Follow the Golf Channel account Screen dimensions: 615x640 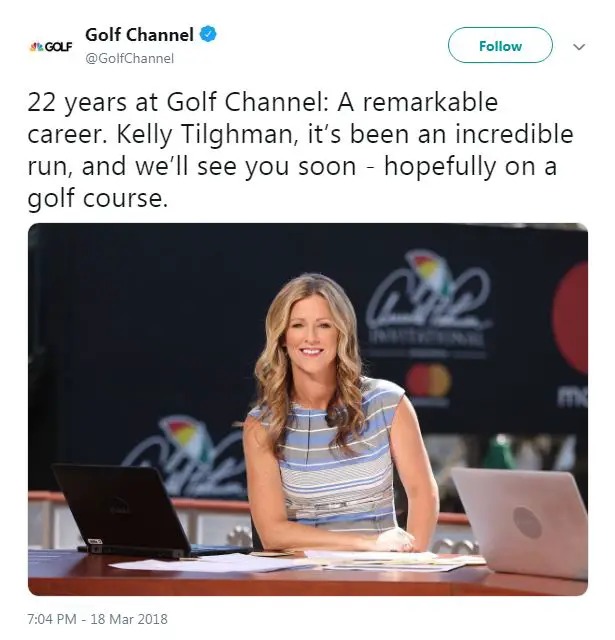tap(500, 45)
